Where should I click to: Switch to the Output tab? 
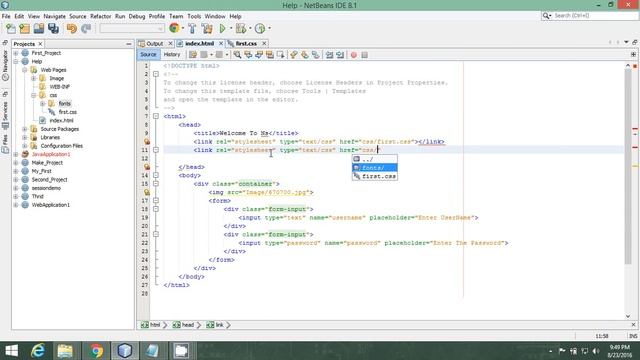(154, 43)
